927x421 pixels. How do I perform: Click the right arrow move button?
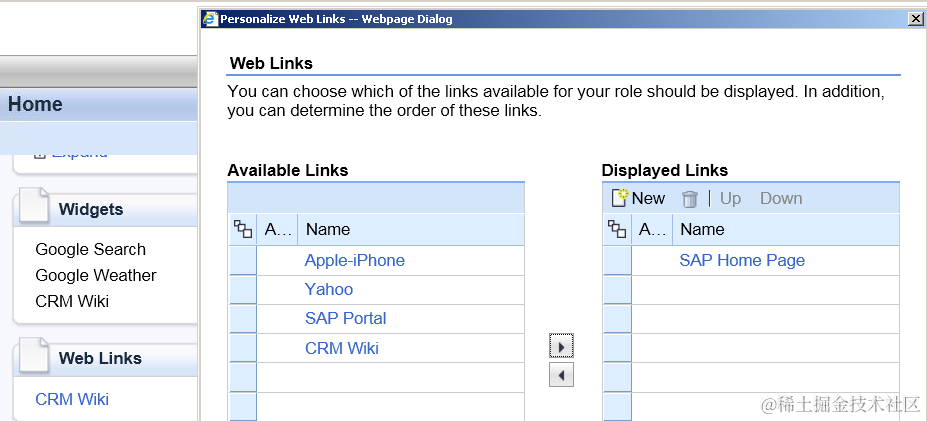(561, 346)
